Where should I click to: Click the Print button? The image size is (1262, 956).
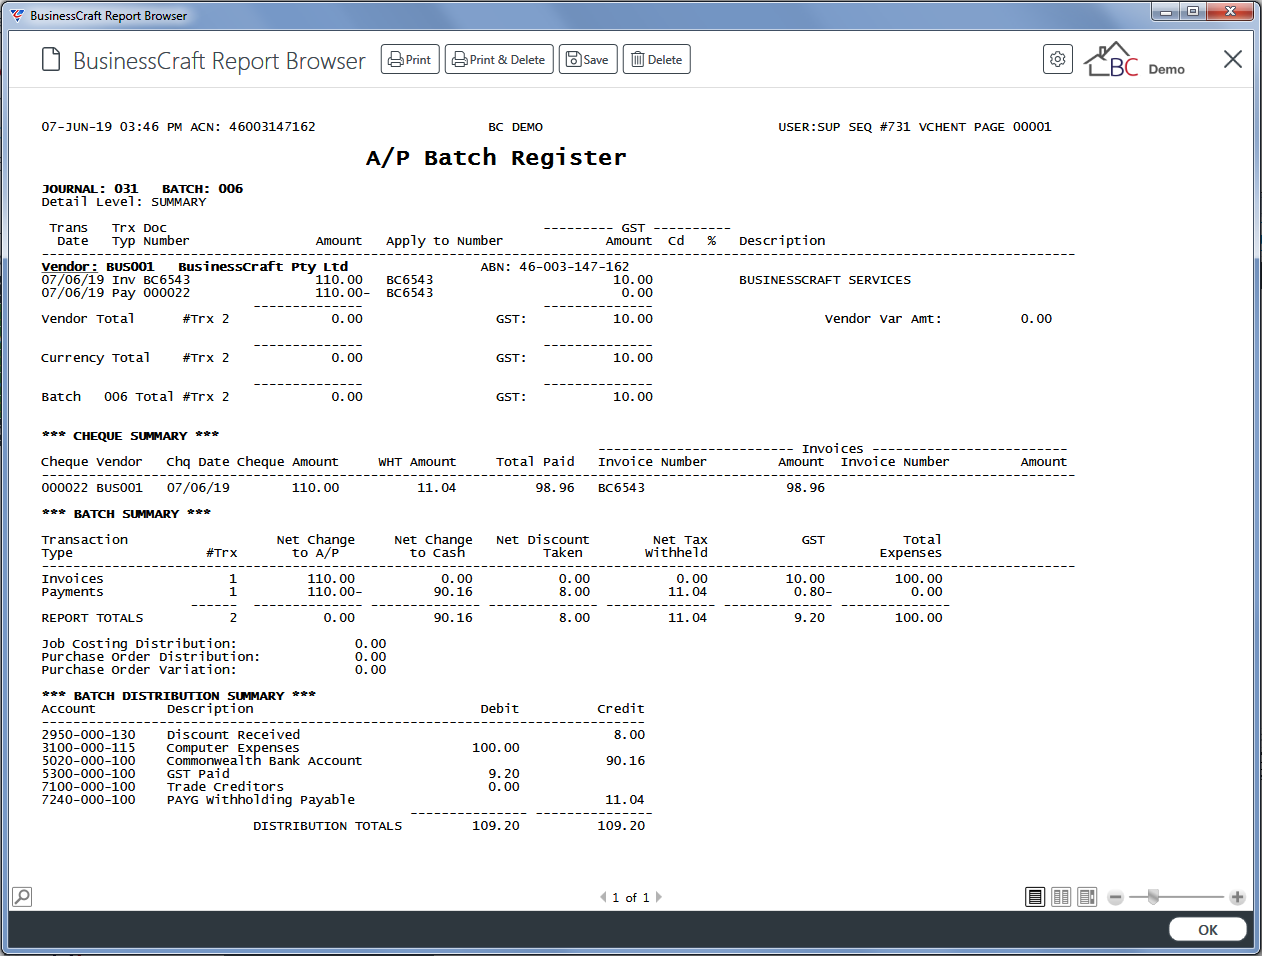point(410,60)
